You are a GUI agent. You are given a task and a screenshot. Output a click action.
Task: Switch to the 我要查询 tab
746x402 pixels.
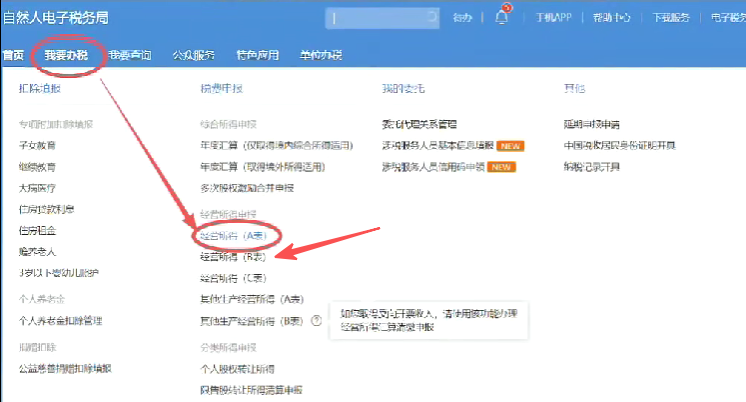point(129,55)
